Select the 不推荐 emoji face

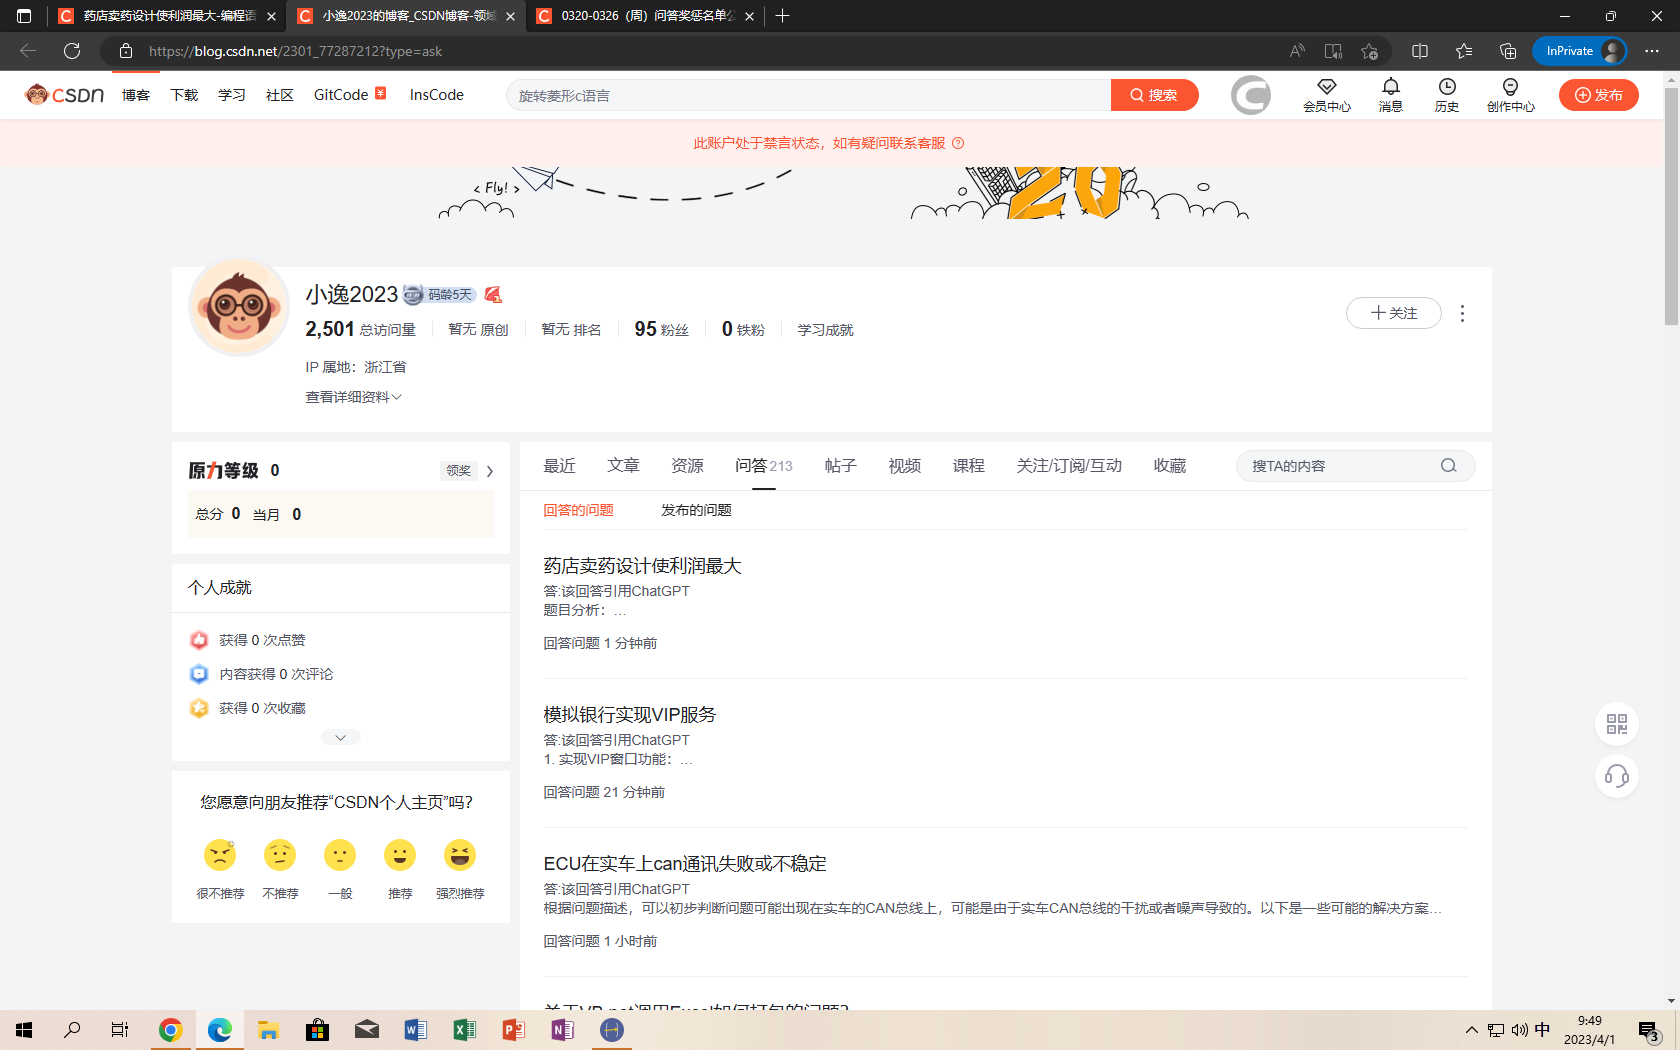280,855
